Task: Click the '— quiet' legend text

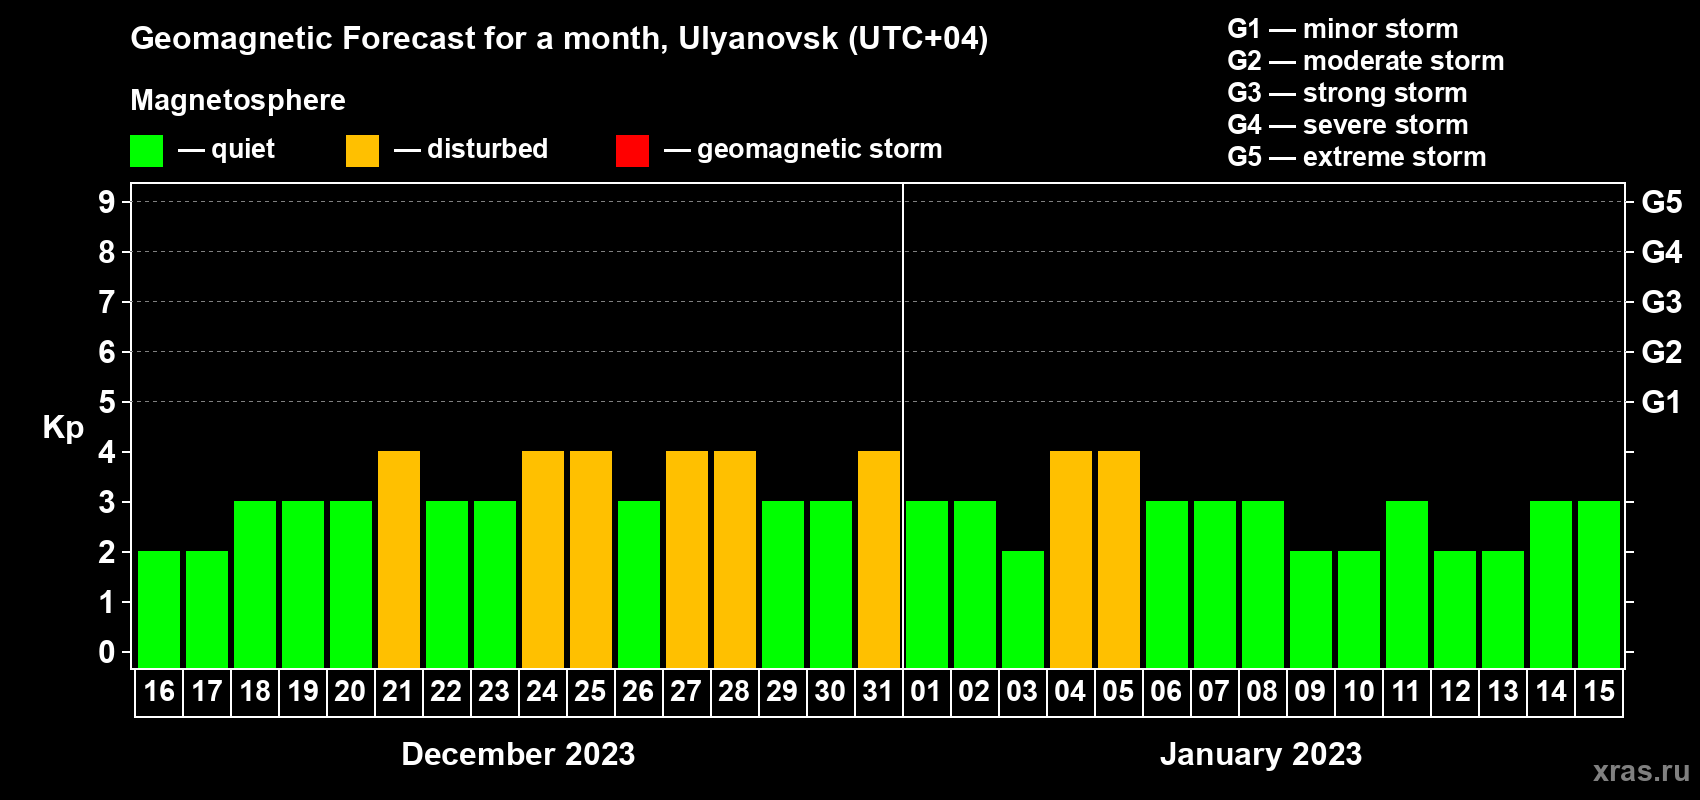Action: (x=226, y=149)
